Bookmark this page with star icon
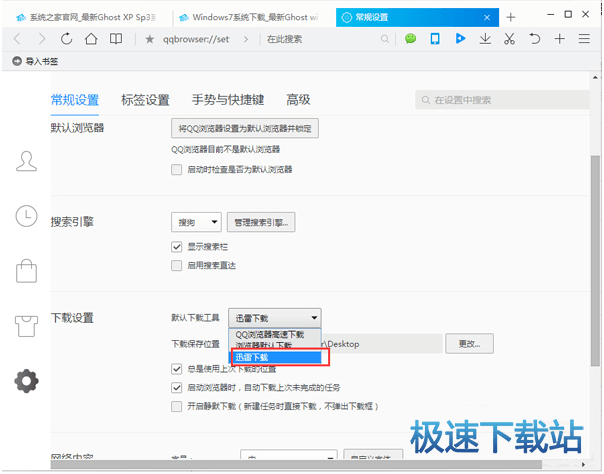The height and width of the screenshot is (474, 604). click(x=149, y=39)
